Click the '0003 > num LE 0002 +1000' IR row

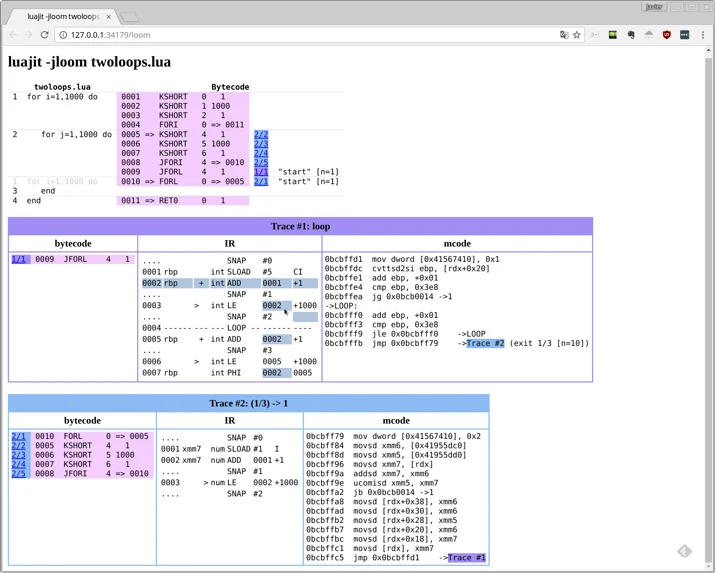(229, 482)
